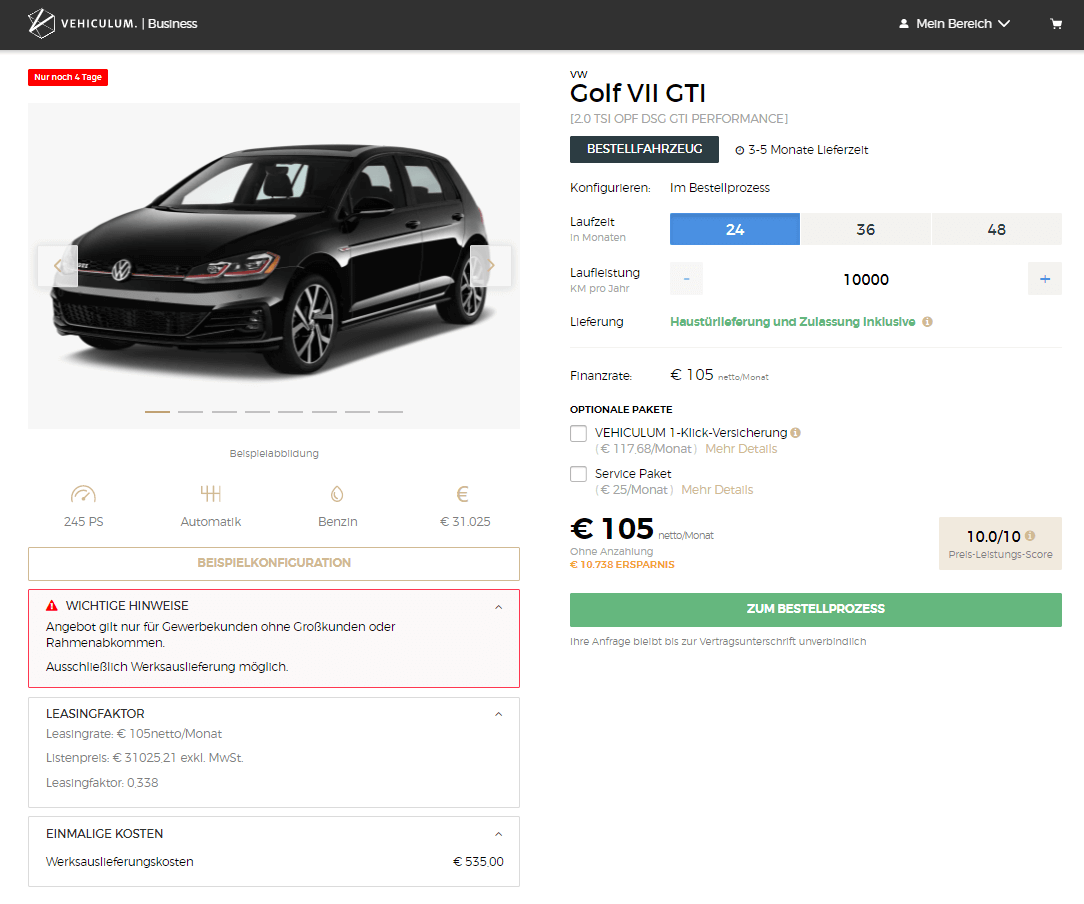Click the Werksauslieferungskosten row
1084x904 pixels.
[x=274, y=862]
